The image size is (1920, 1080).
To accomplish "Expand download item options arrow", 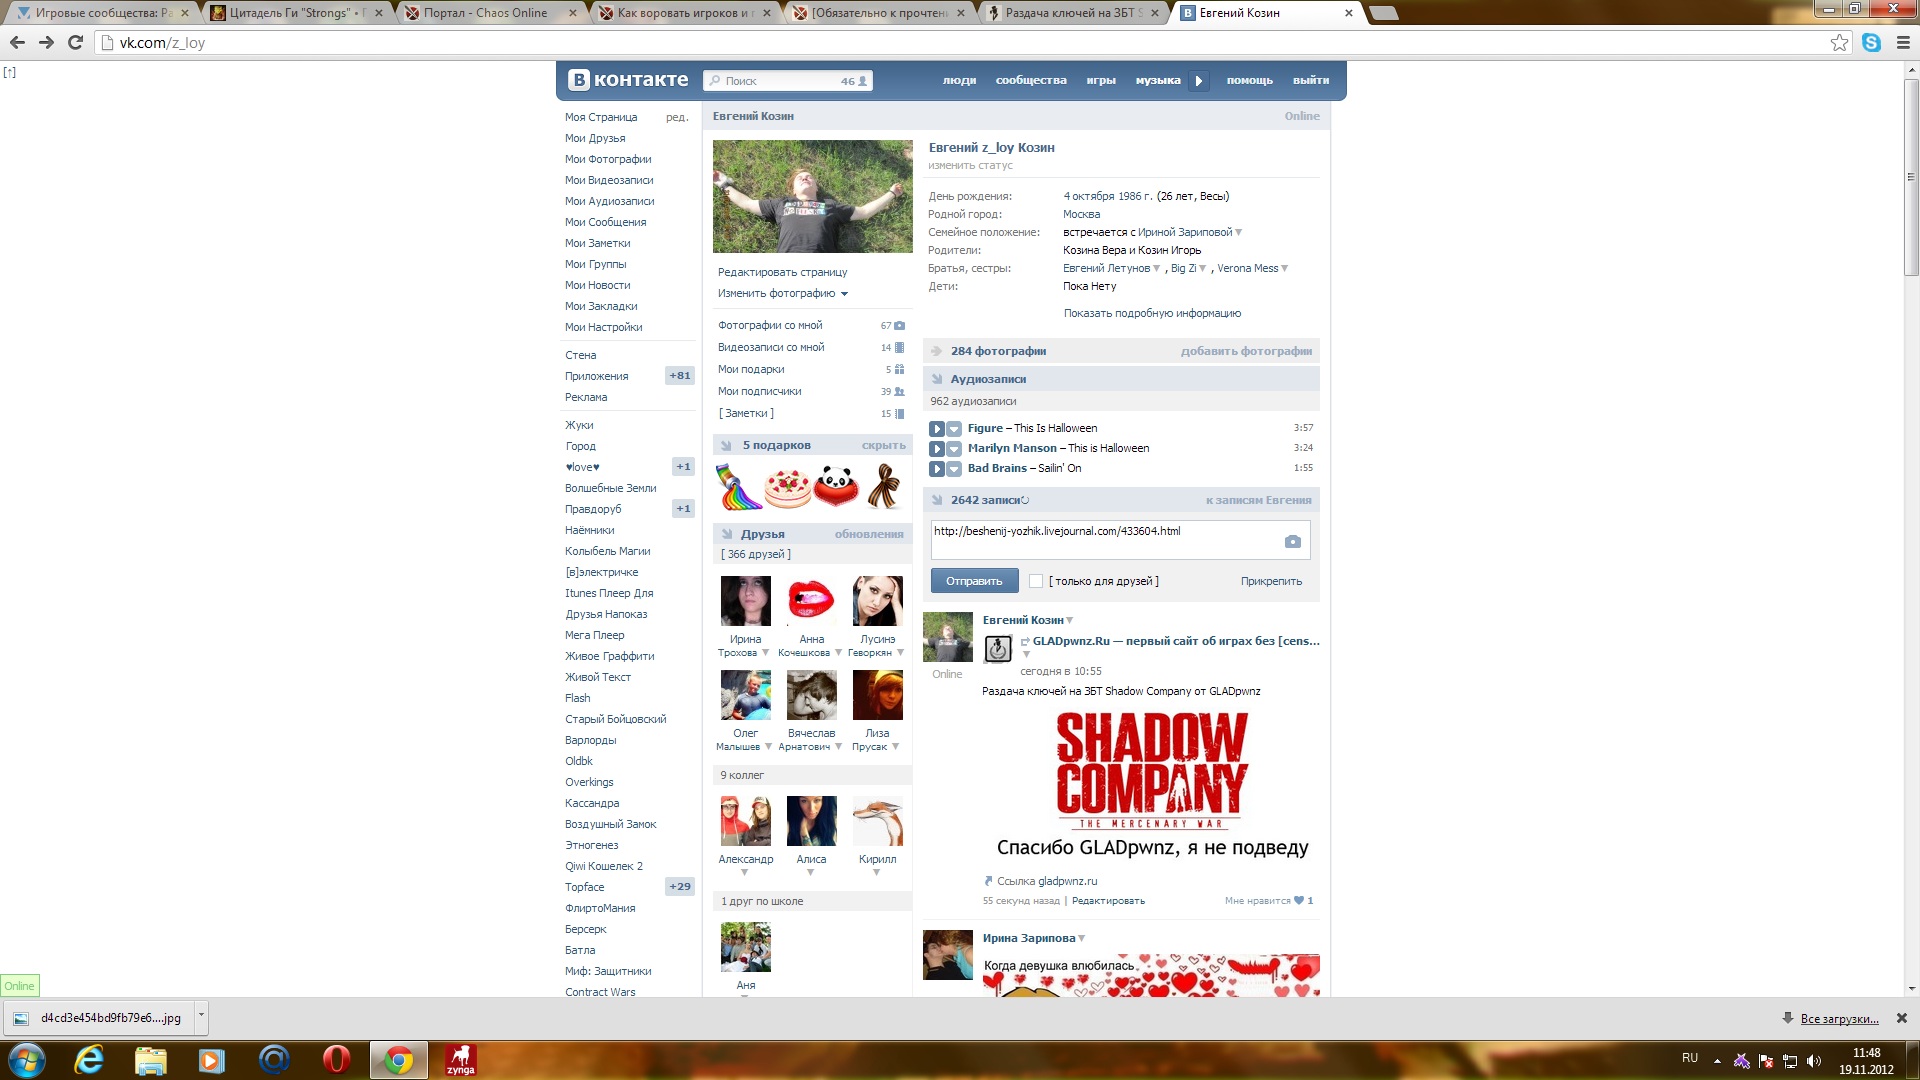I will click(x=201, y=1015).
